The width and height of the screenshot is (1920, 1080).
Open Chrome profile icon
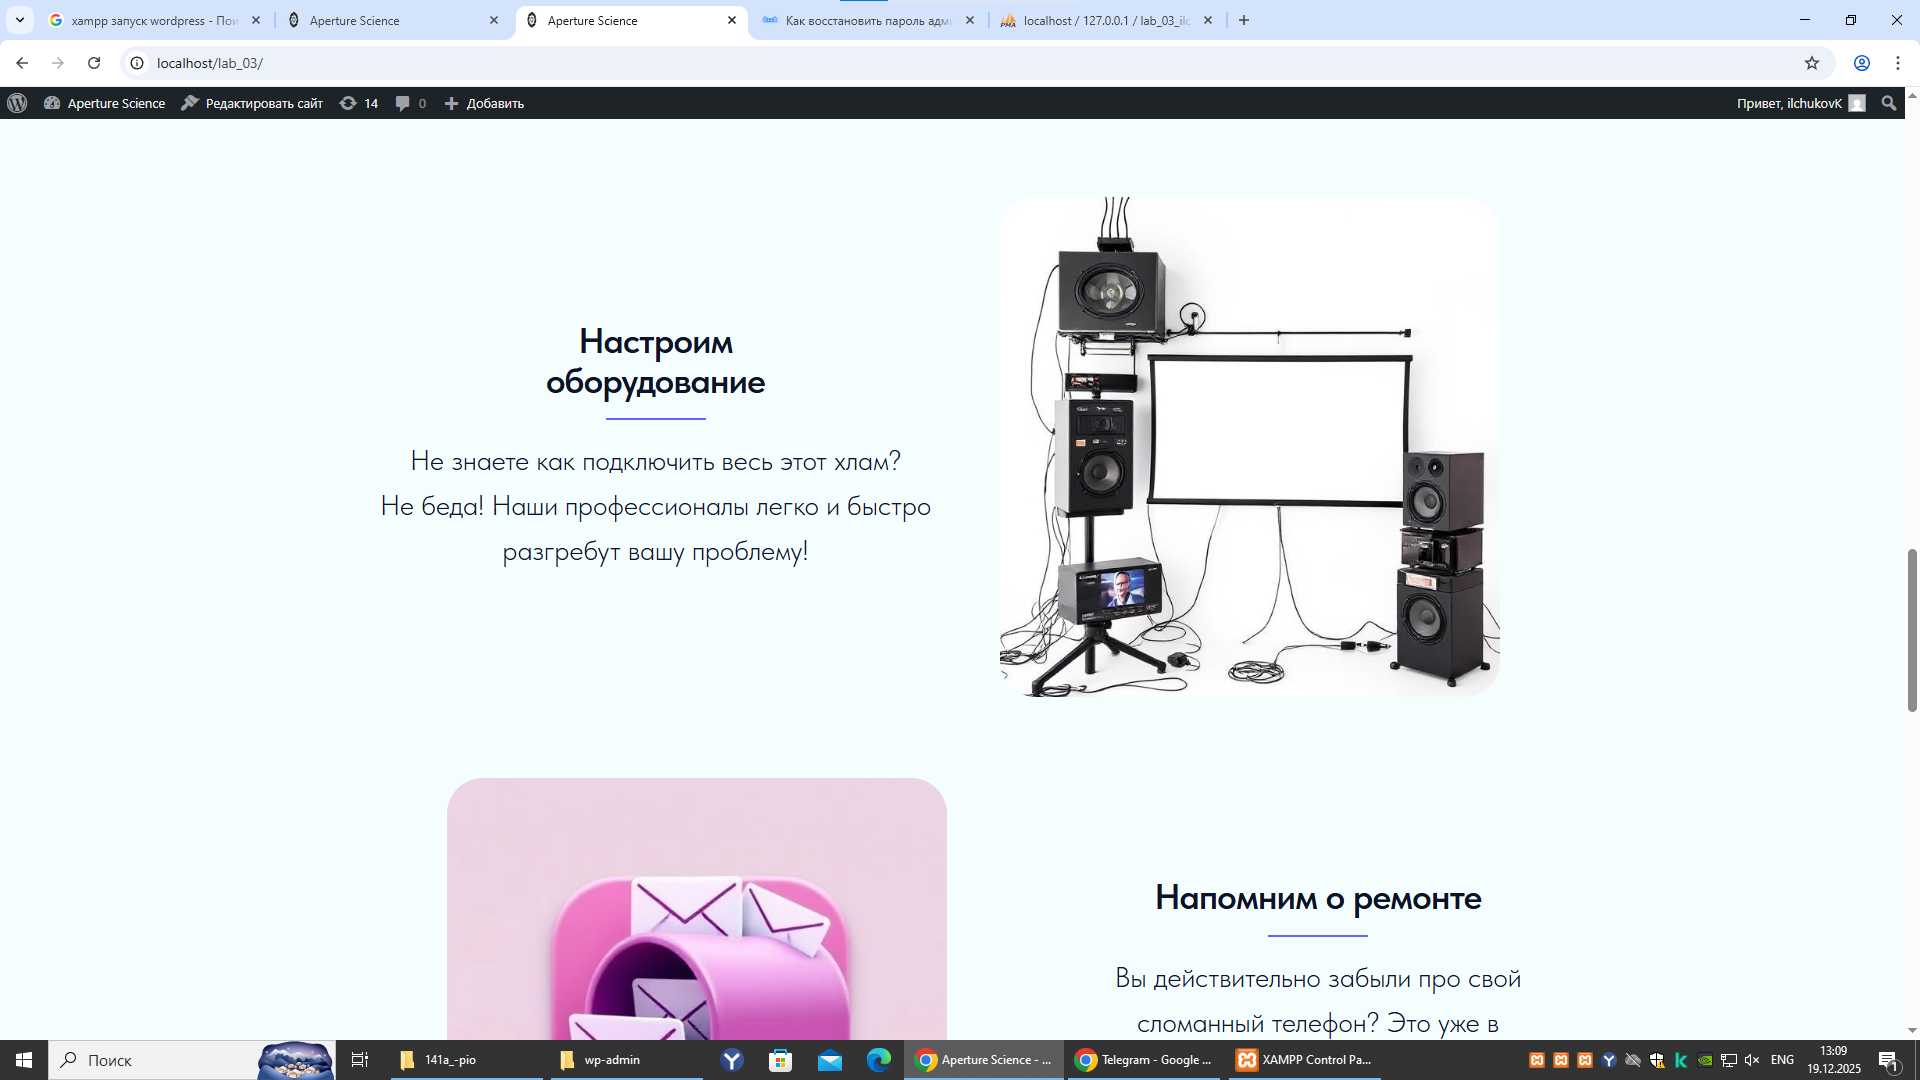[1861, 63]
